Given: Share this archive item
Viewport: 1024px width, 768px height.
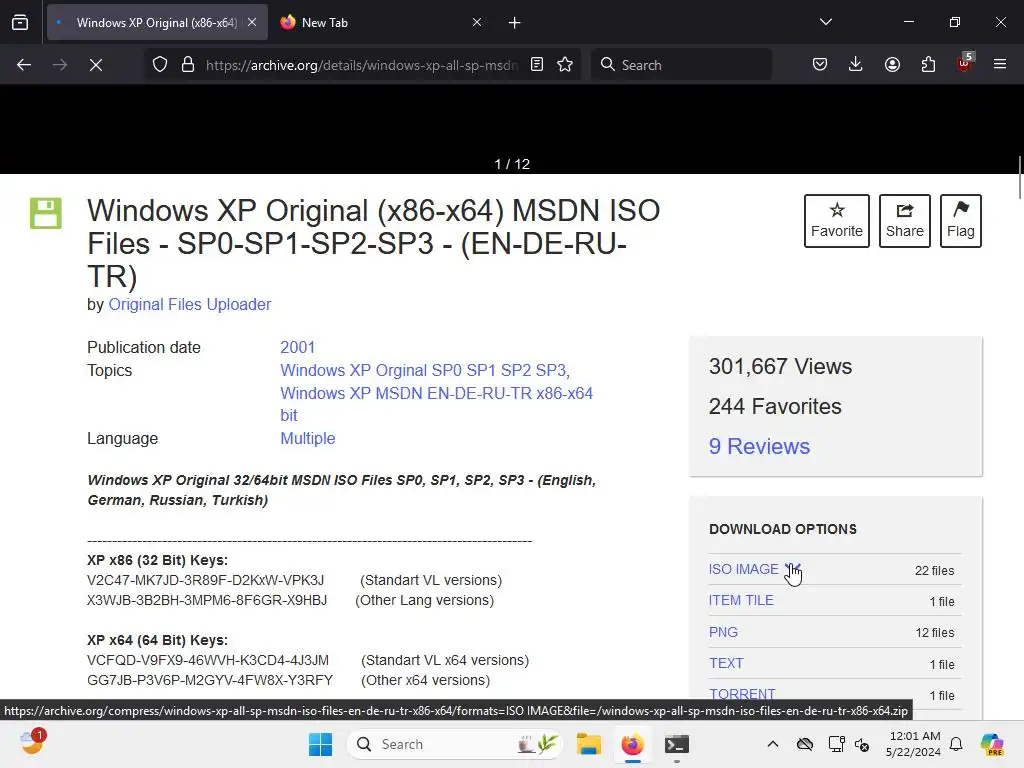Looking at the screenshot, I should [x=904, y=221].
